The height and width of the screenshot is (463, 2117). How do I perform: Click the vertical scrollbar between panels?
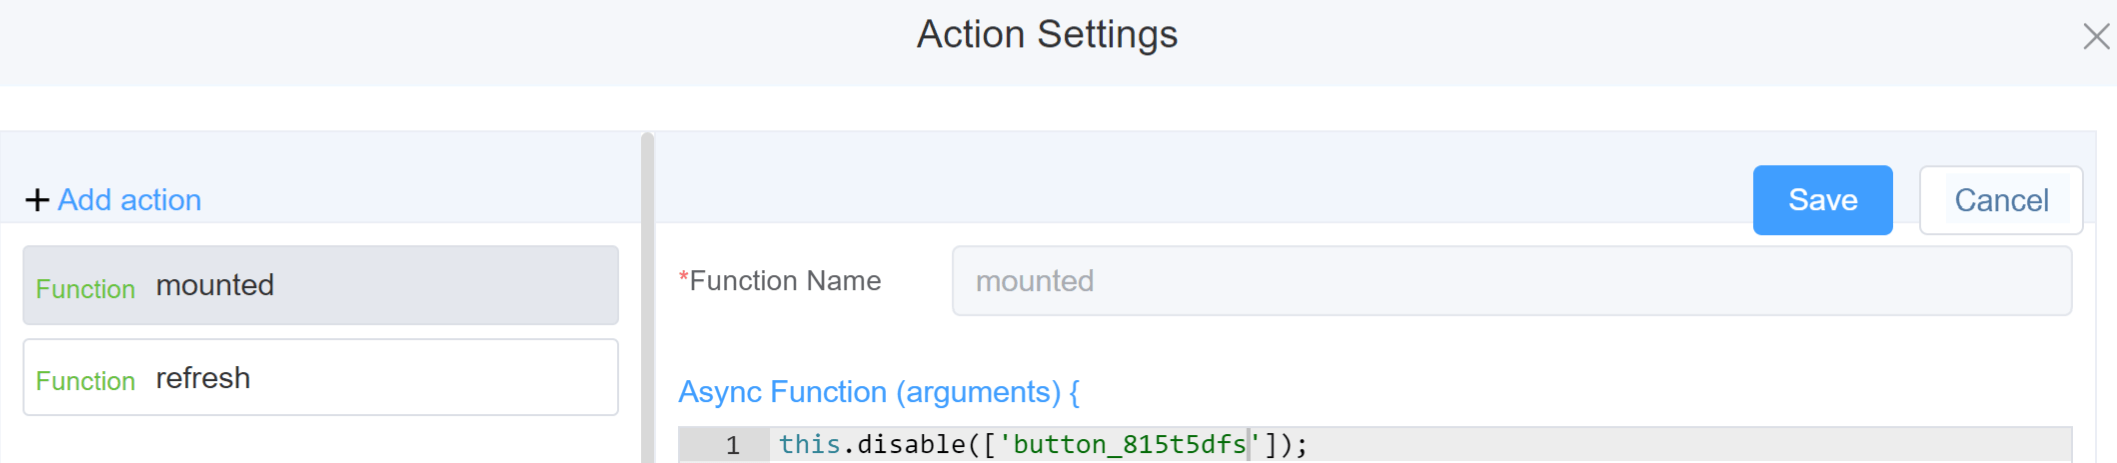648,297
